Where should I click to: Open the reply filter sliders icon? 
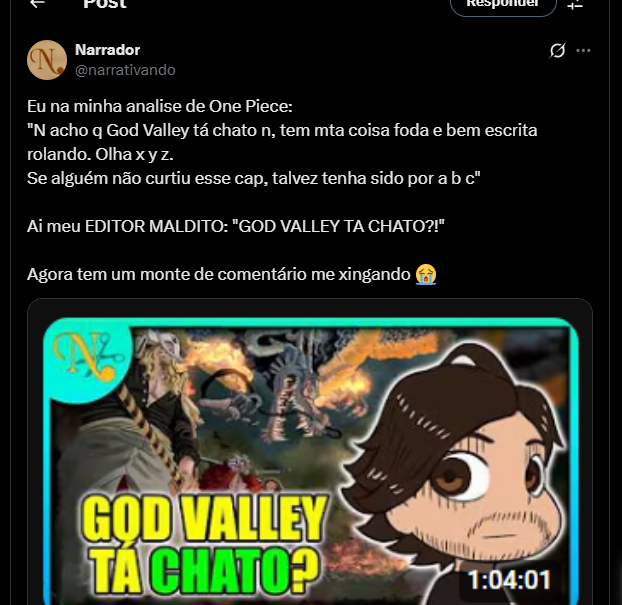pyautogui.click(x=575, y=4)
